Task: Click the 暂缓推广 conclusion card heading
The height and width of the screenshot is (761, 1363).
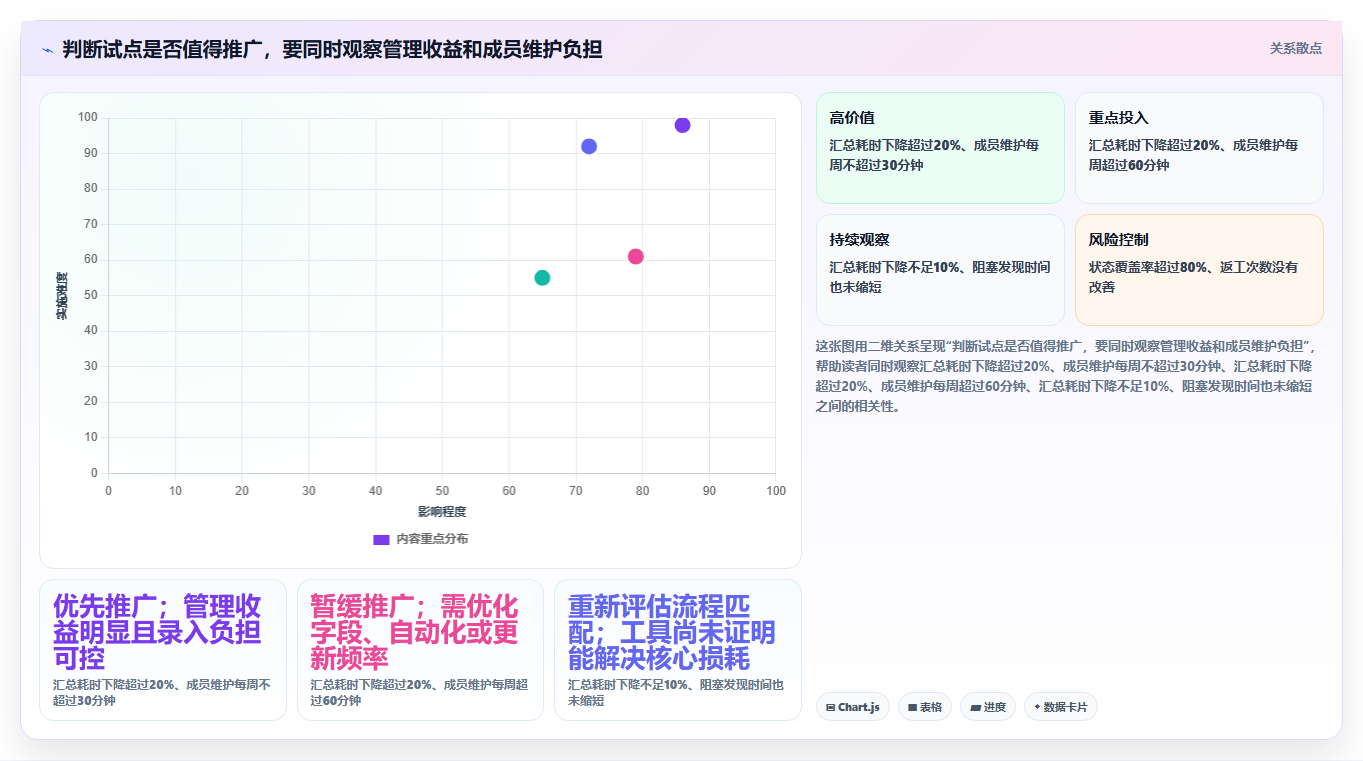Action: pyautogui.click(x=414, y=632)
